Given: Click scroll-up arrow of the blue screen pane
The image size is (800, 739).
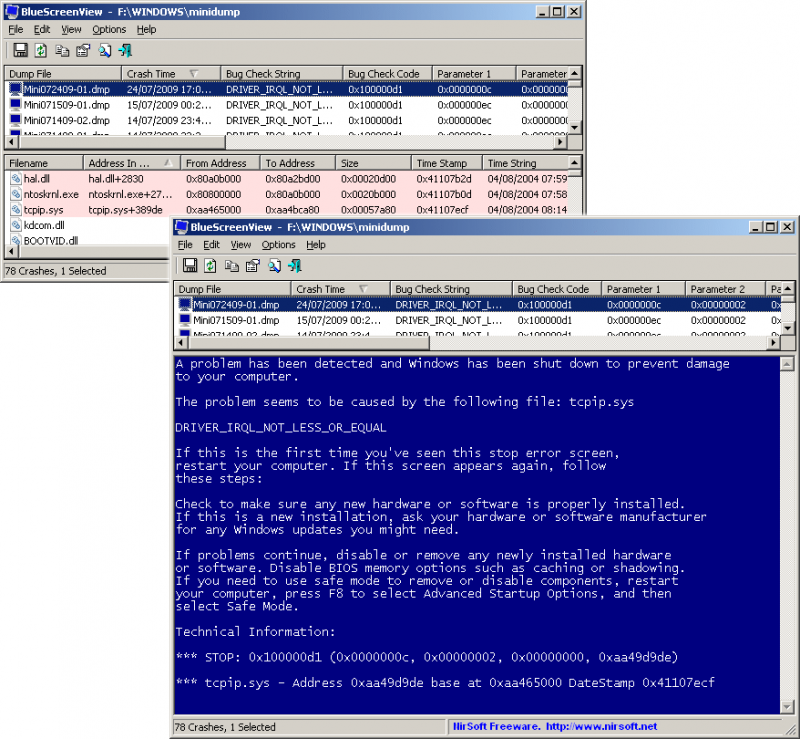Looking at the screenshot, I should (x=787, y=363).
